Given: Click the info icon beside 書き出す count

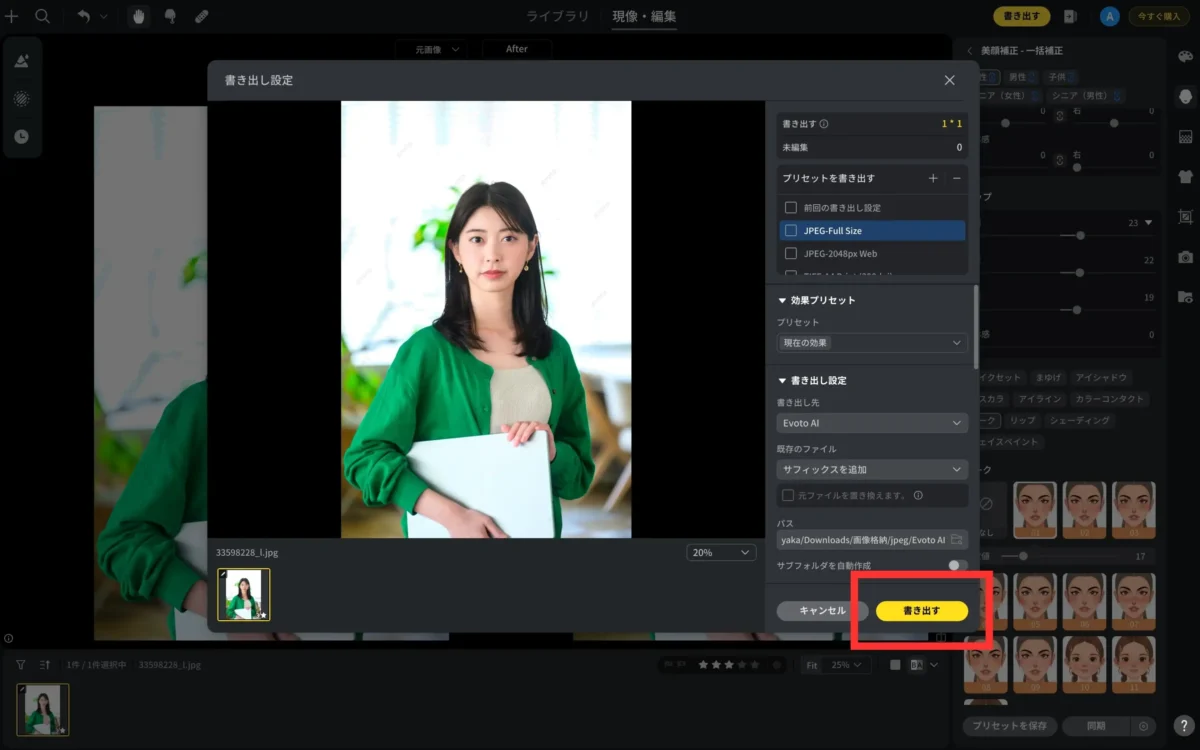Looking at the screenshot, I should tap(824, 124).
